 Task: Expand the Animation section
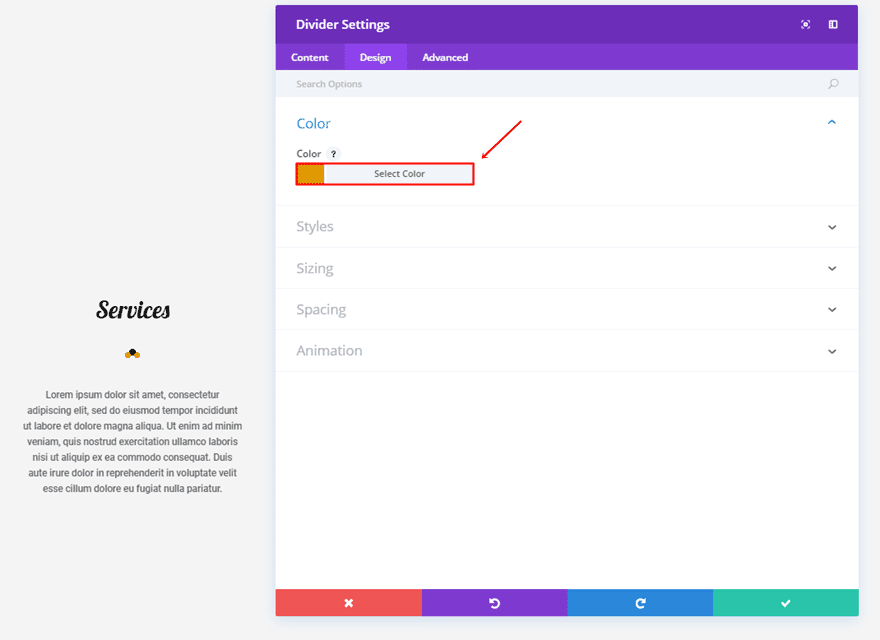(x=832, y=351)
